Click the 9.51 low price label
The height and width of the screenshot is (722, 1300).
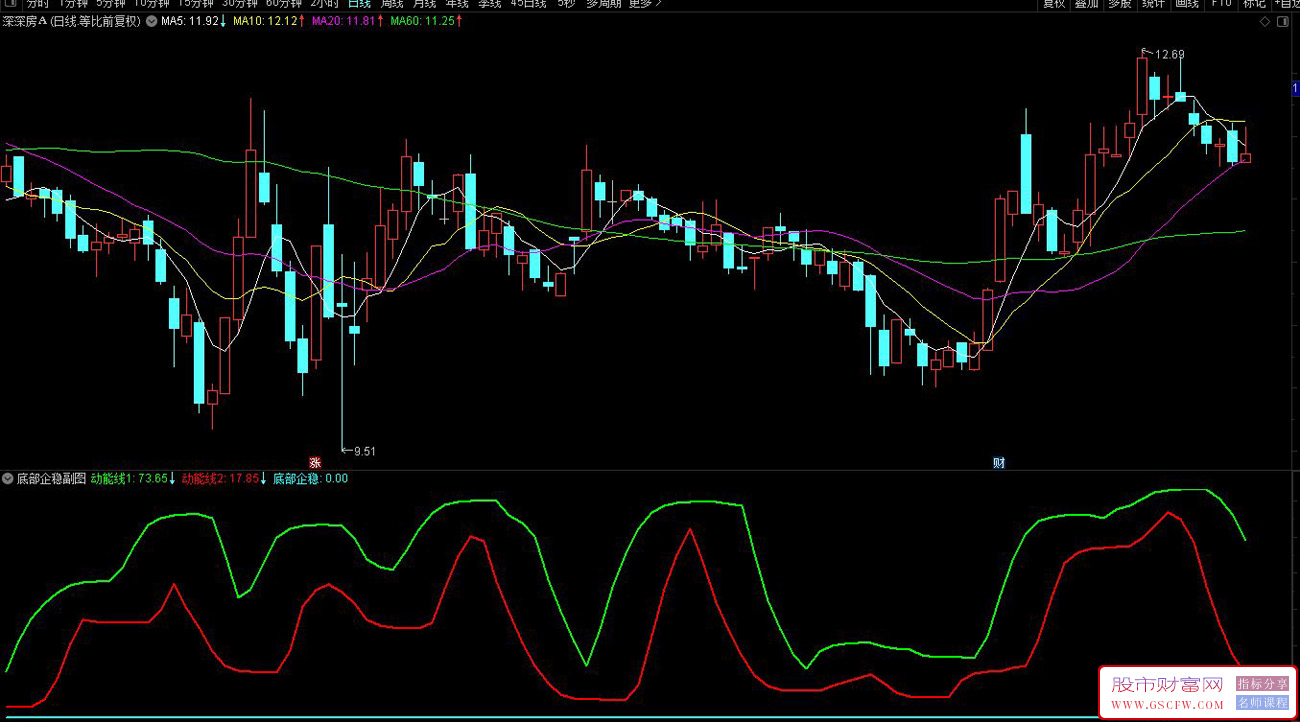pyautogui.click(x=364, y=451)
